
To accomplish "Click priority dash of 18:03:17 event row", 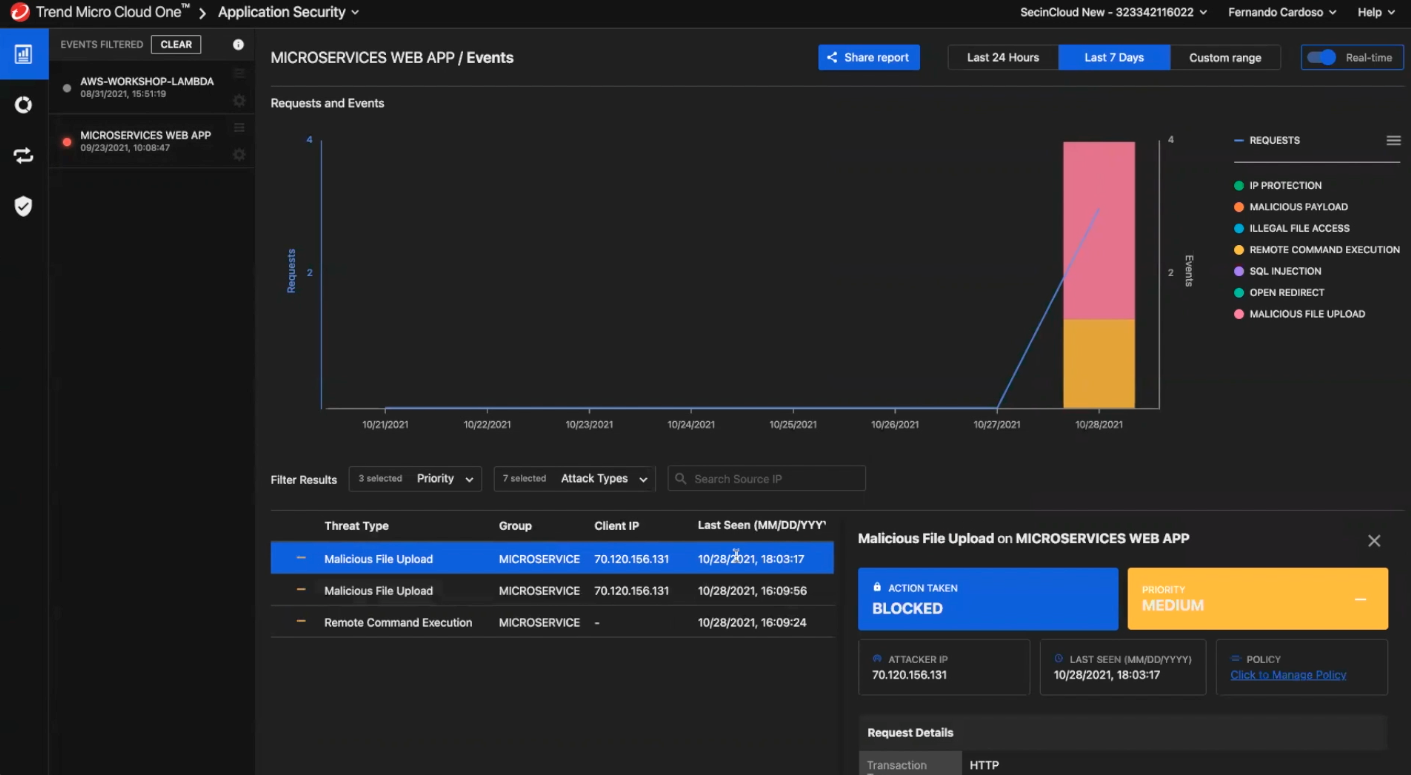I will click(301, 558).
